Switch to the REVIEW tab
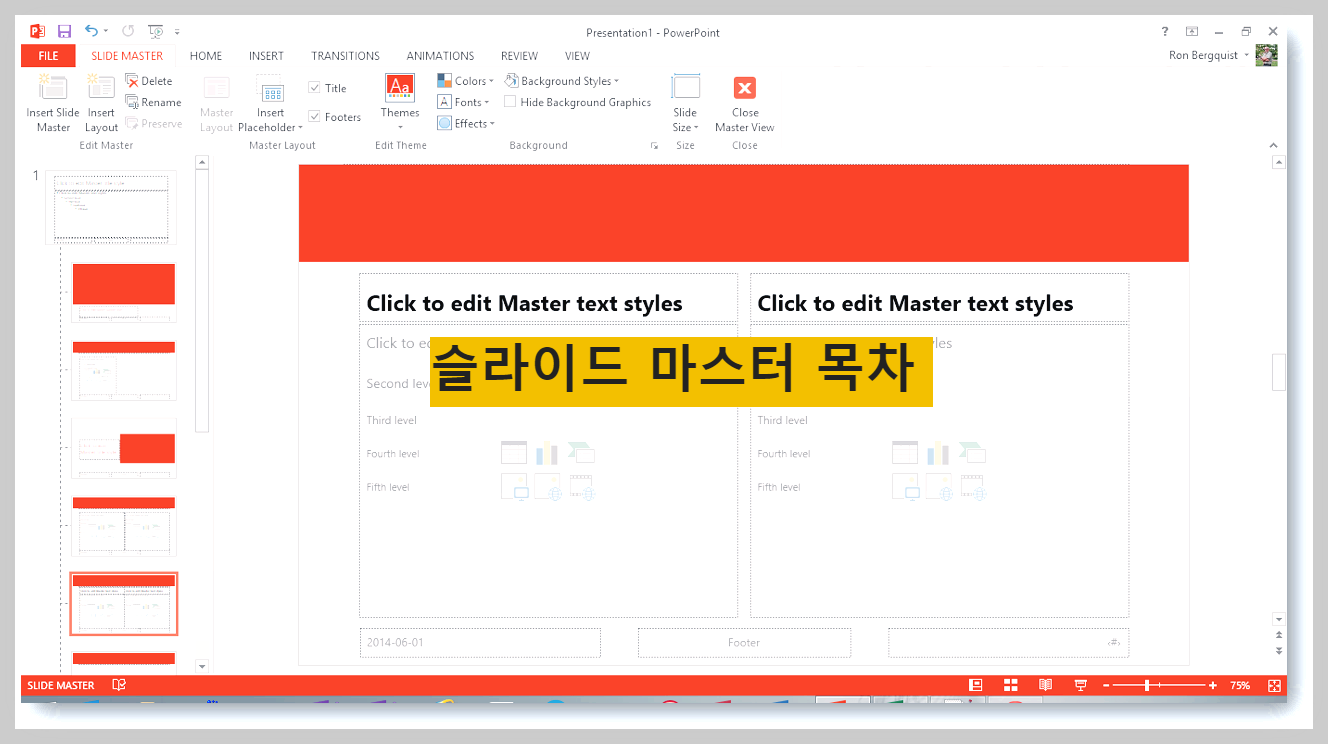Viewport: 1328px width, 744px height. [519, 56]
